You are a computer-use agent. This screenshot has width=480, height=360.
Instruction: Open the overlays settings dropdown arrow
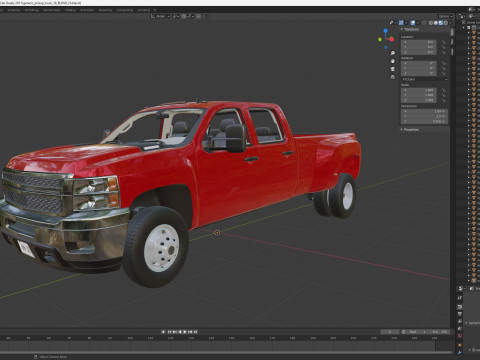coord(418,23)
